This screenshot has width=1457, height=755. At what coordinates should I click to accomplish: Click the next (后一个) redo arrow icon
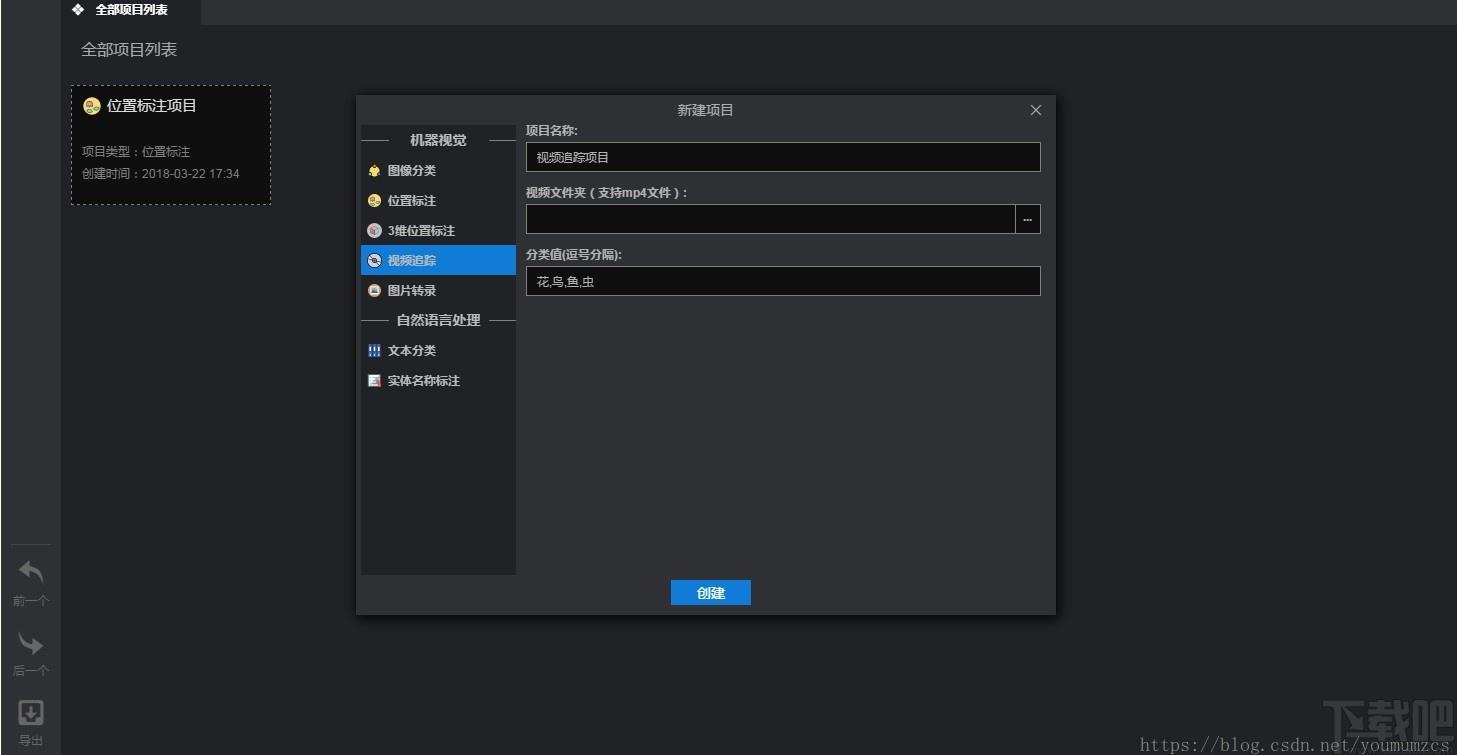click(x=31, y=643)
